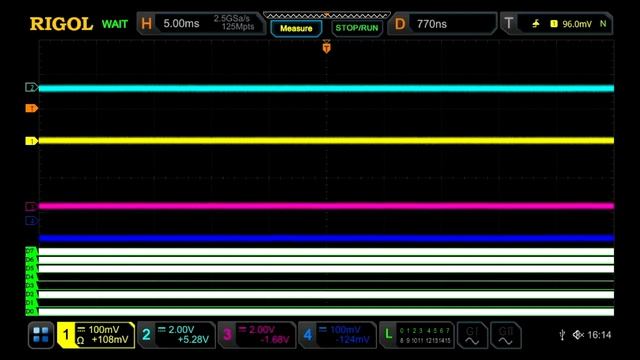
Task: Tap the trigger source channel 1 badge
Action: click(x=554, y=24)
